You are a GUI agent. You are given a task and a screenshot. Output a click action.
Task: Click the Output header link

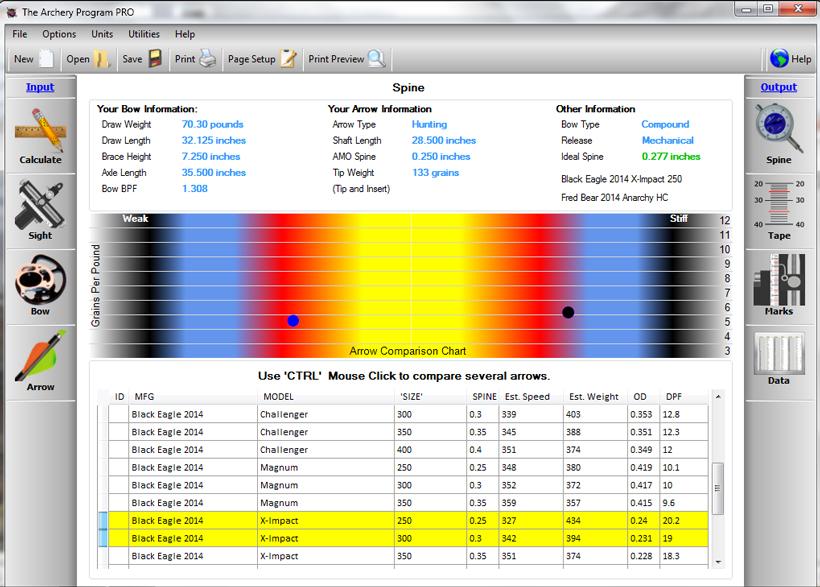(x=778, y=87)
